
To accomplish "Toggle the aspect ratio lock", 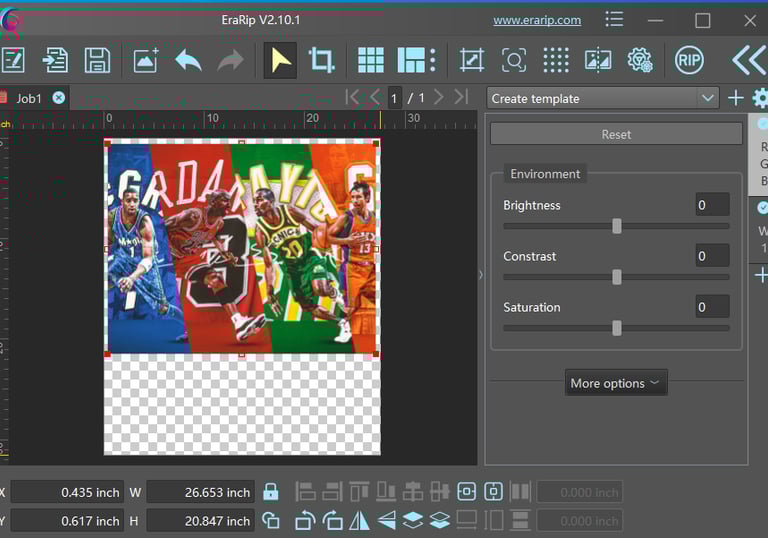I will 270,492.
